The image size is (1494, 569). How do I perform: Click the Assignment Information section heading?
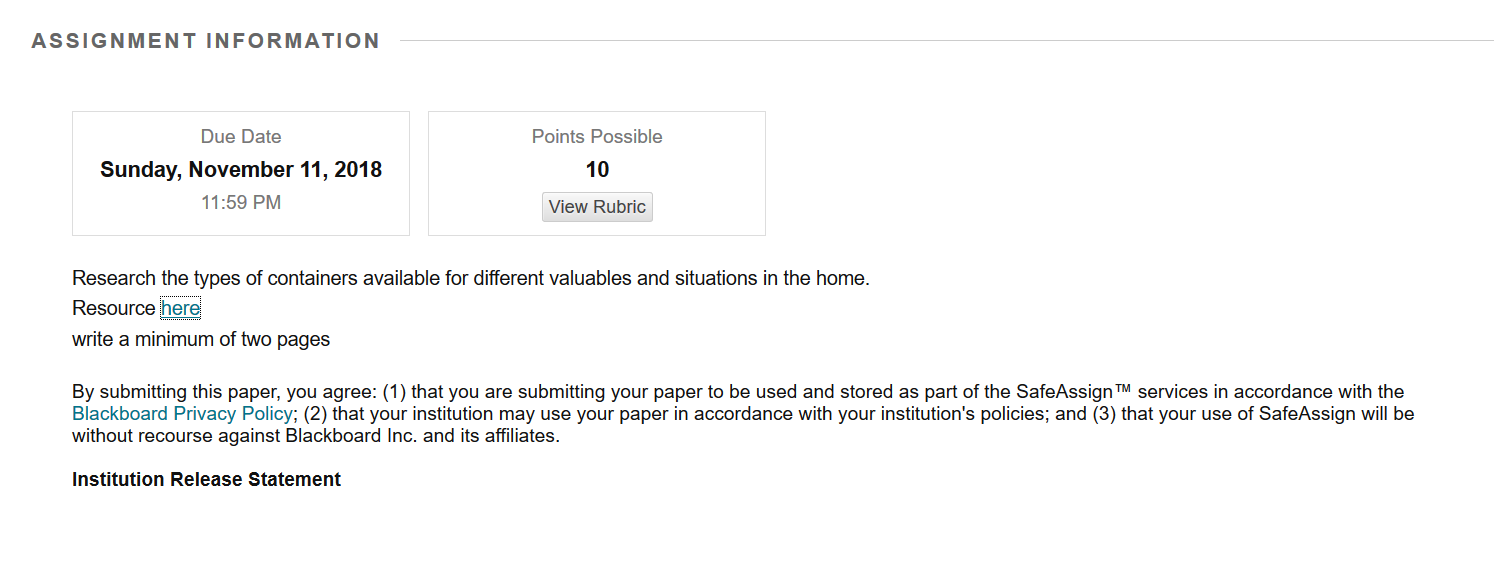[x=206, y=41]
